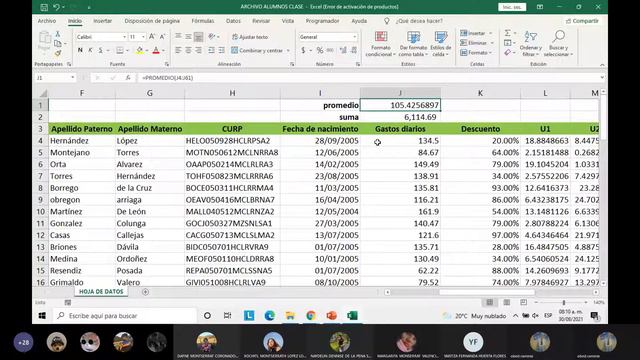The image size is (640, 360).
Task: Apply the yellow fill color bucket
Action: 140,50
